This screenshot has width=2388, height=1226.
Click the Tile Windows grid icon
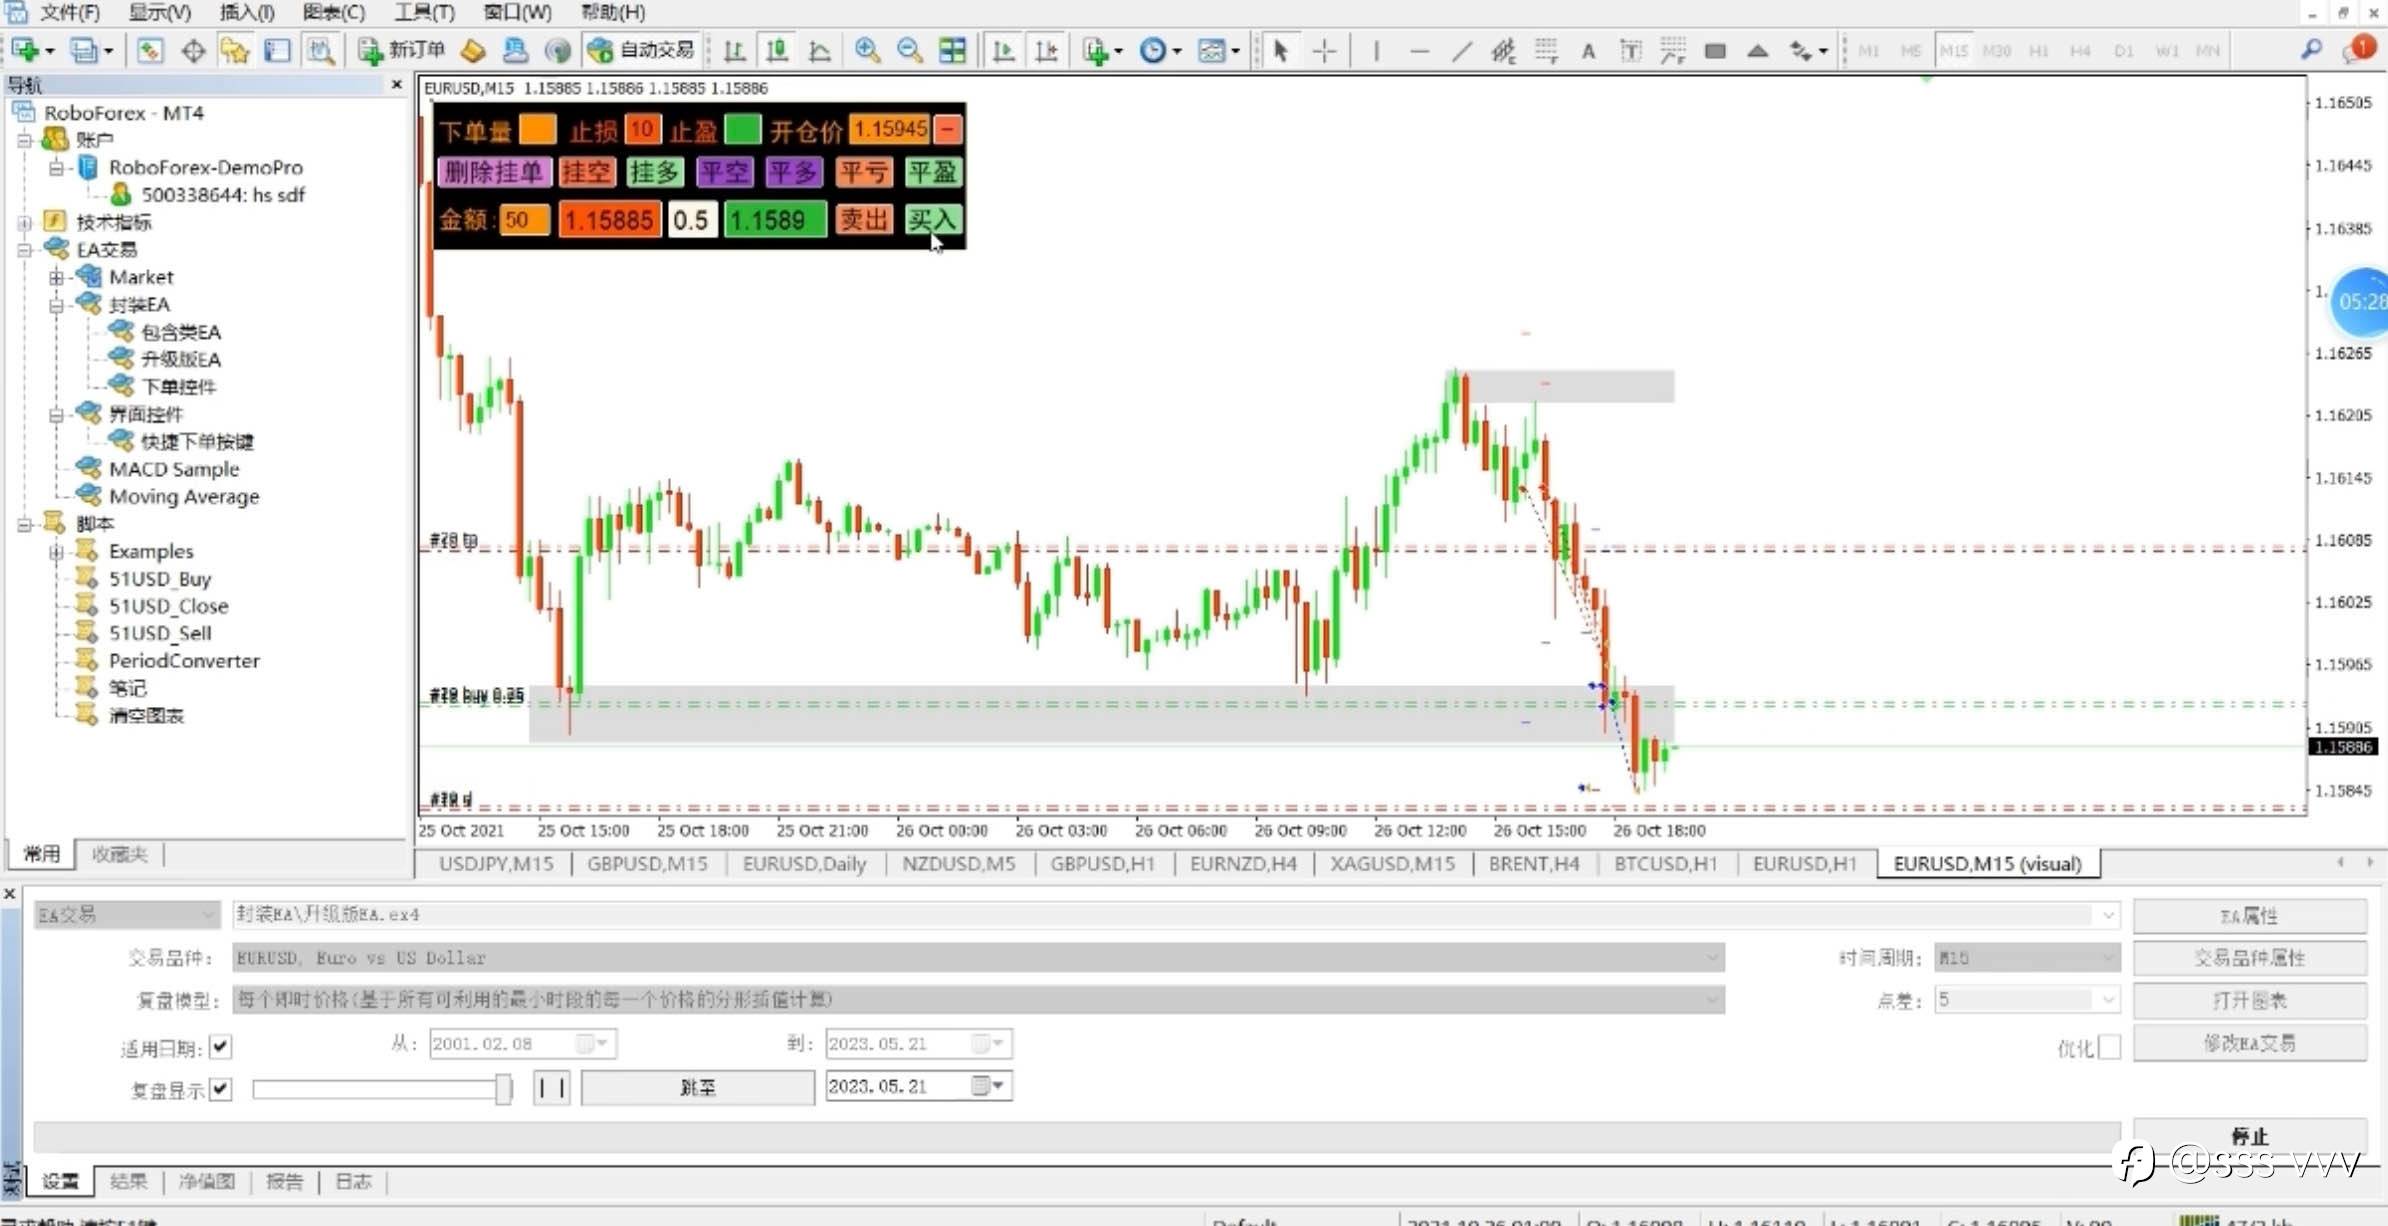(952, 50)
